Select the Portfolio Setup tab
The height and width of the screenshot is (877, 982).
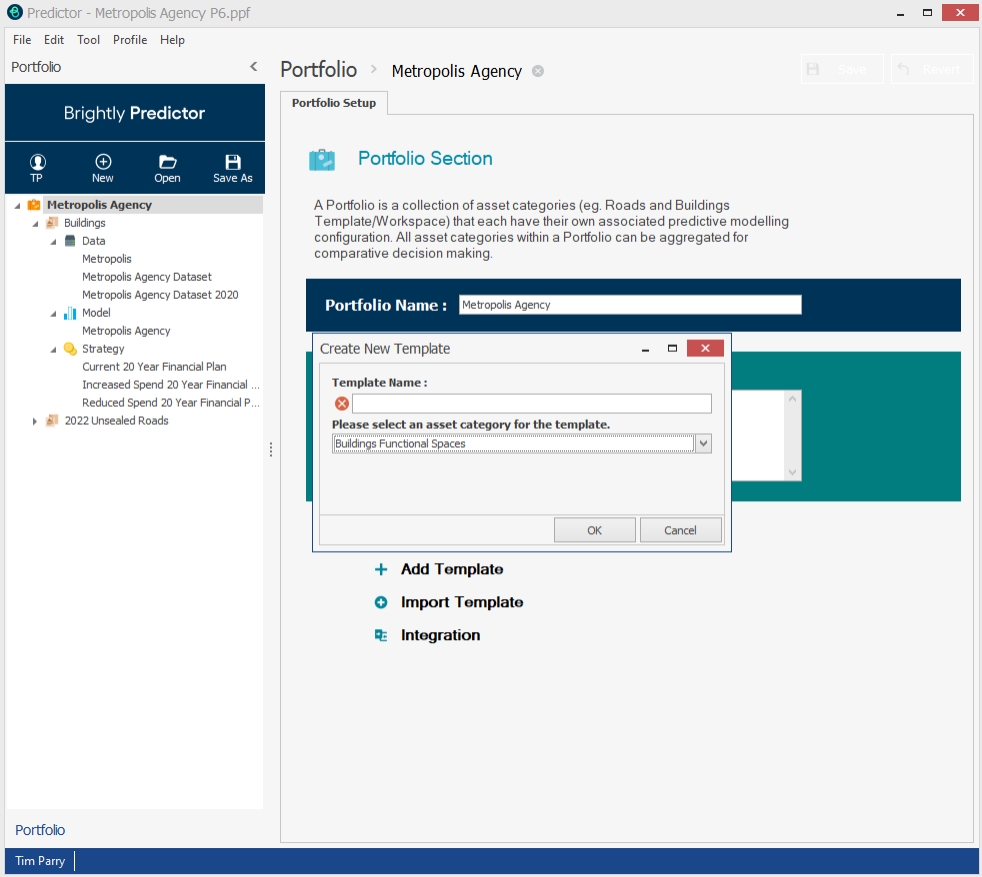click(x=334, y=103)
